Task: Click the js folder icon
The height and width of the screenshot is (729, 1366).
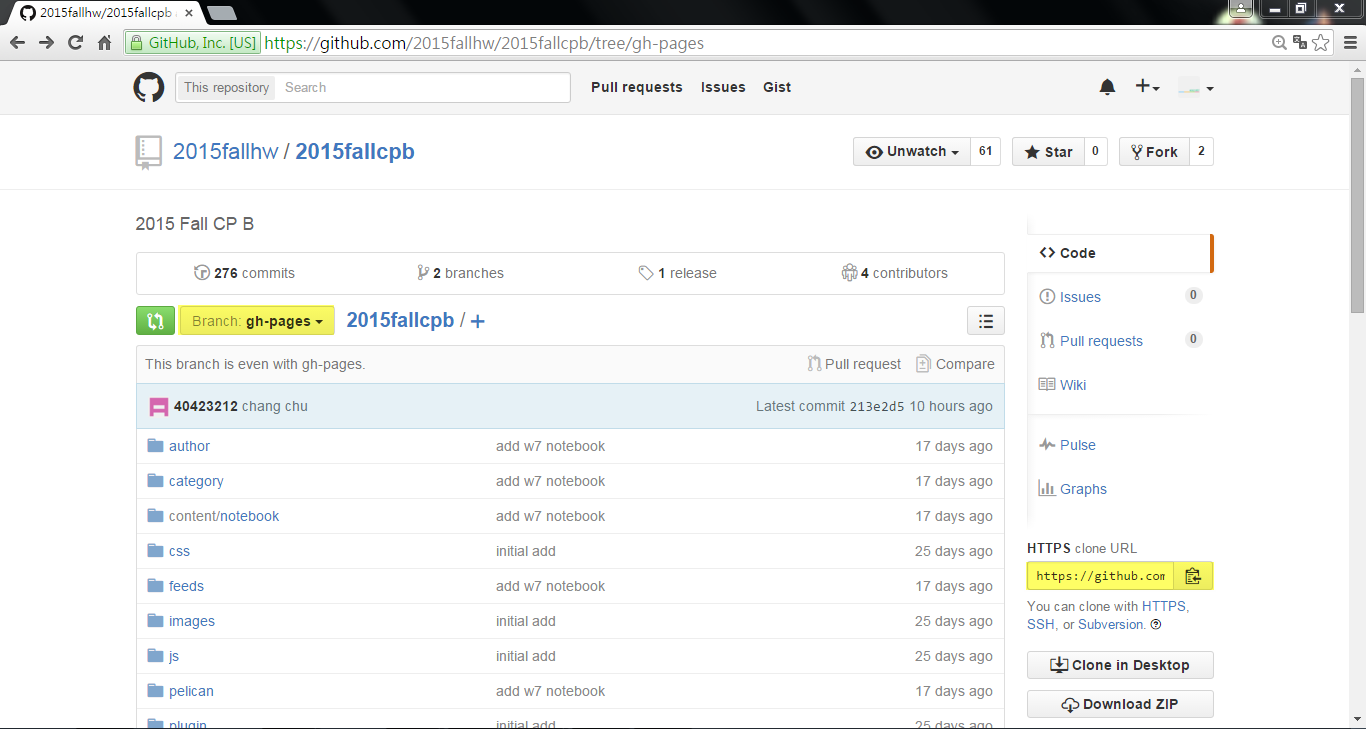Action: coord(155,656)
